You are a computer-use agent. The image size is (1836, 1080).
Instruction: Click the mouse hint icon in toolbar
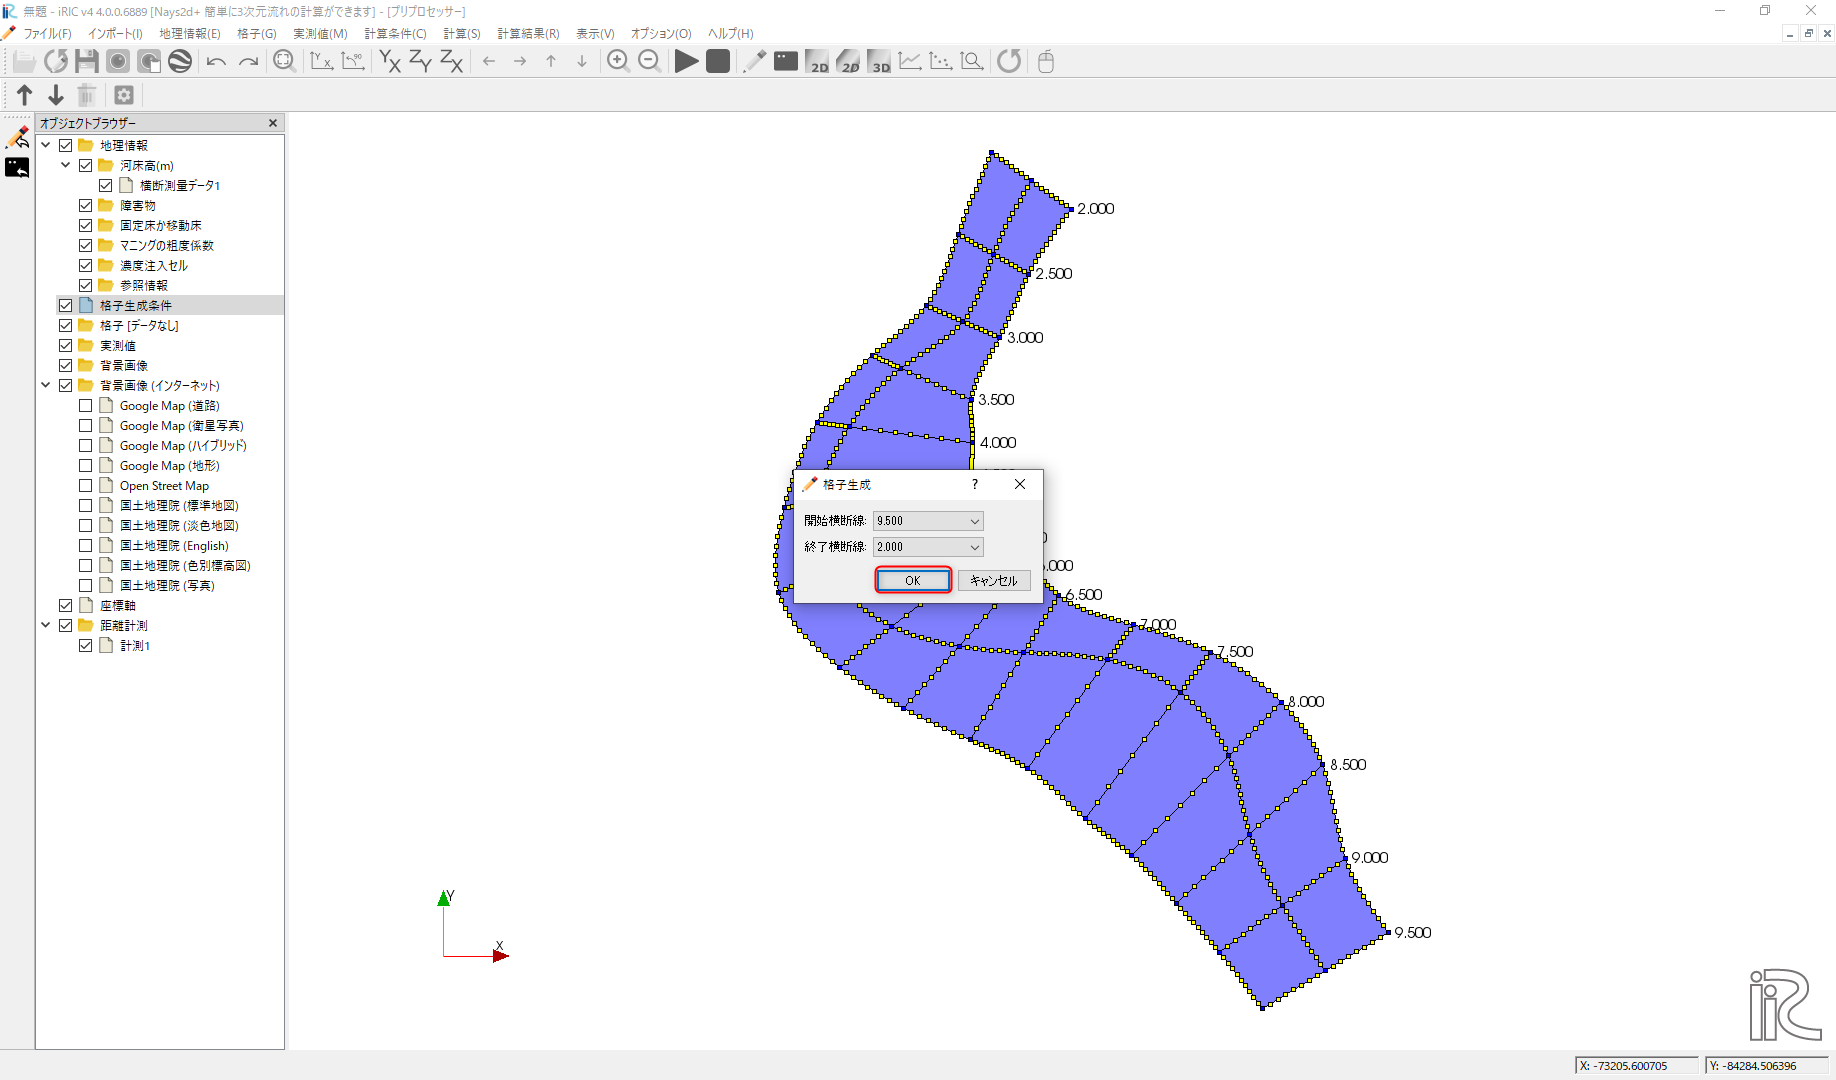click(x=1046, y=61)
